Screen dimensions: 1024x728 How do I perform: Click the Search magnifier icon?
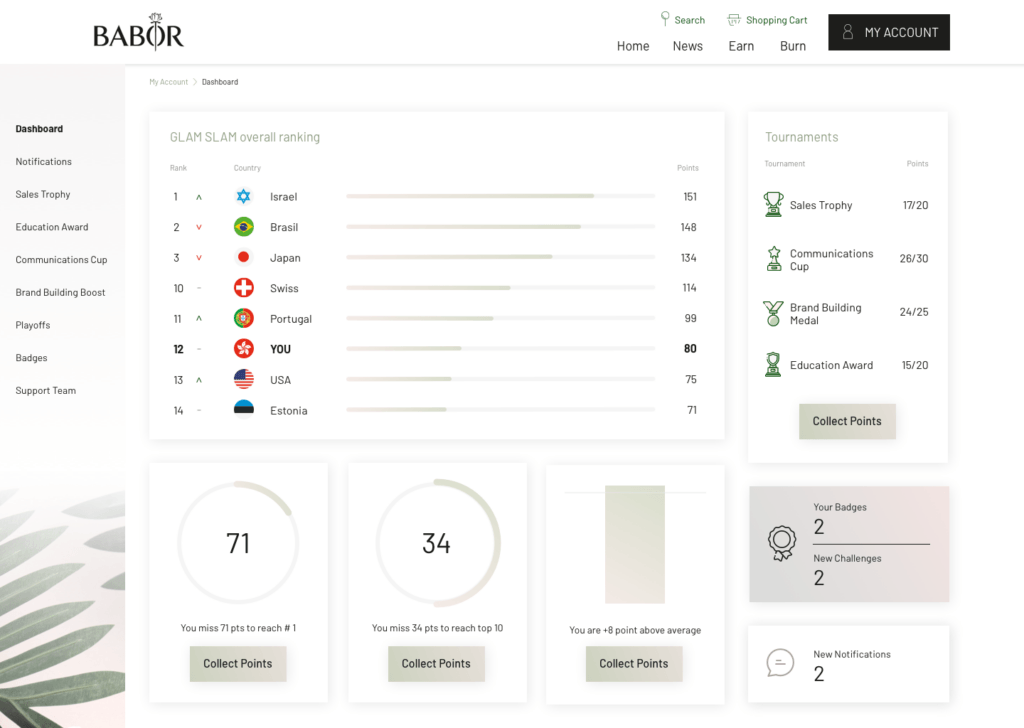click(x=665, y=19)
